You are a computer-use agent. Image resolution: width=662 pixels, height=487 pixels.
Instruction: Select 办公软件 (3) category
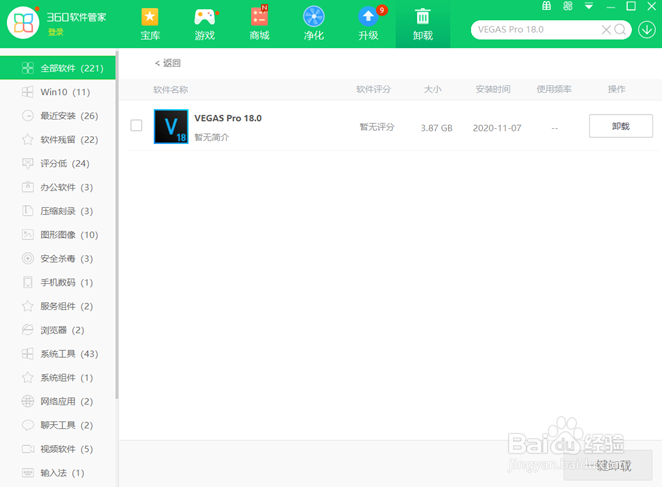point(57,187)
